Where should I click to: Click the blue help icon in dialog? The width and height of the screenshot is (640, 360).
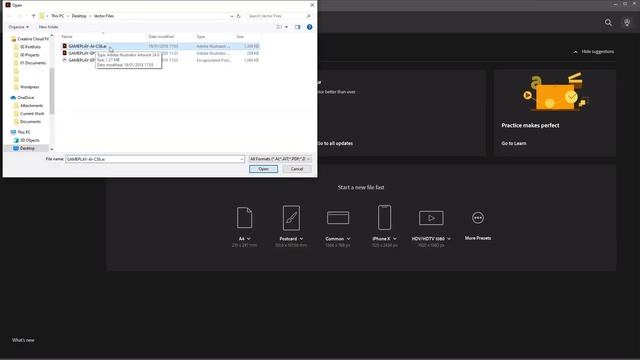click(309, 27)
